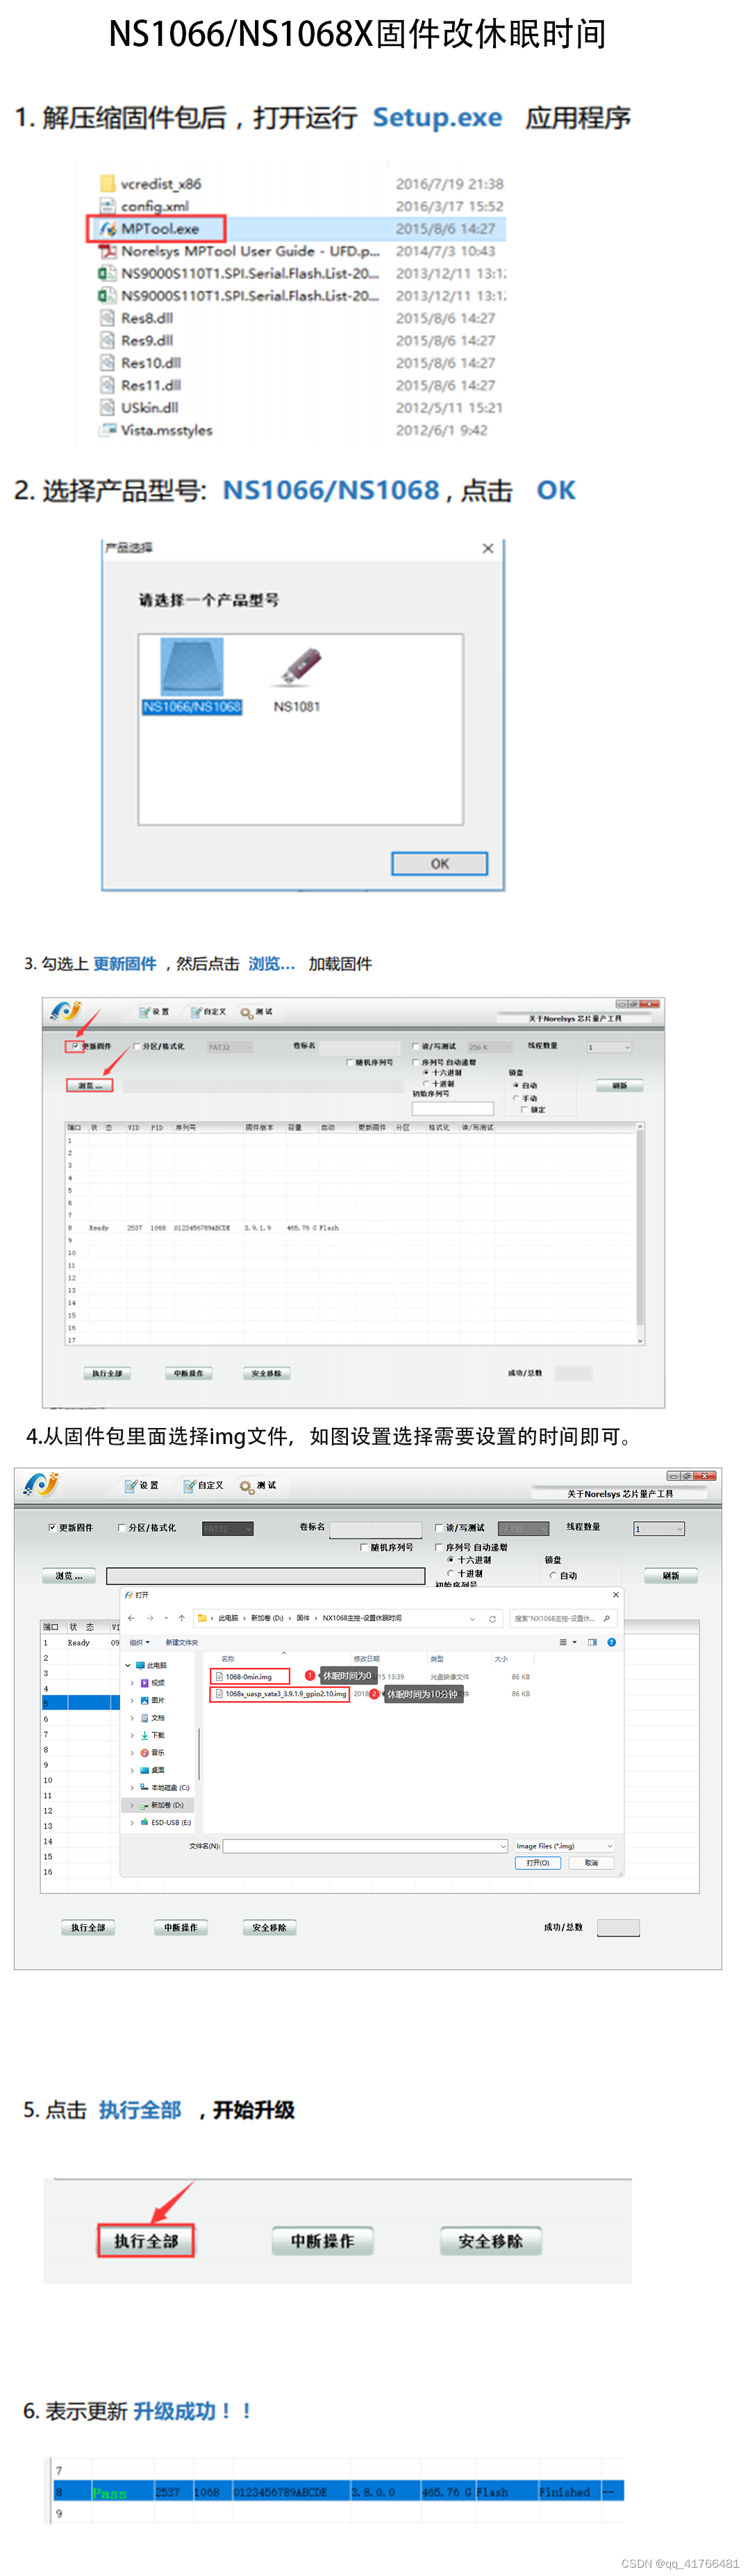Screen dimensions: 750x2576
Task: Click 打开(O) in the file dialog
Action: [538, 1863]
